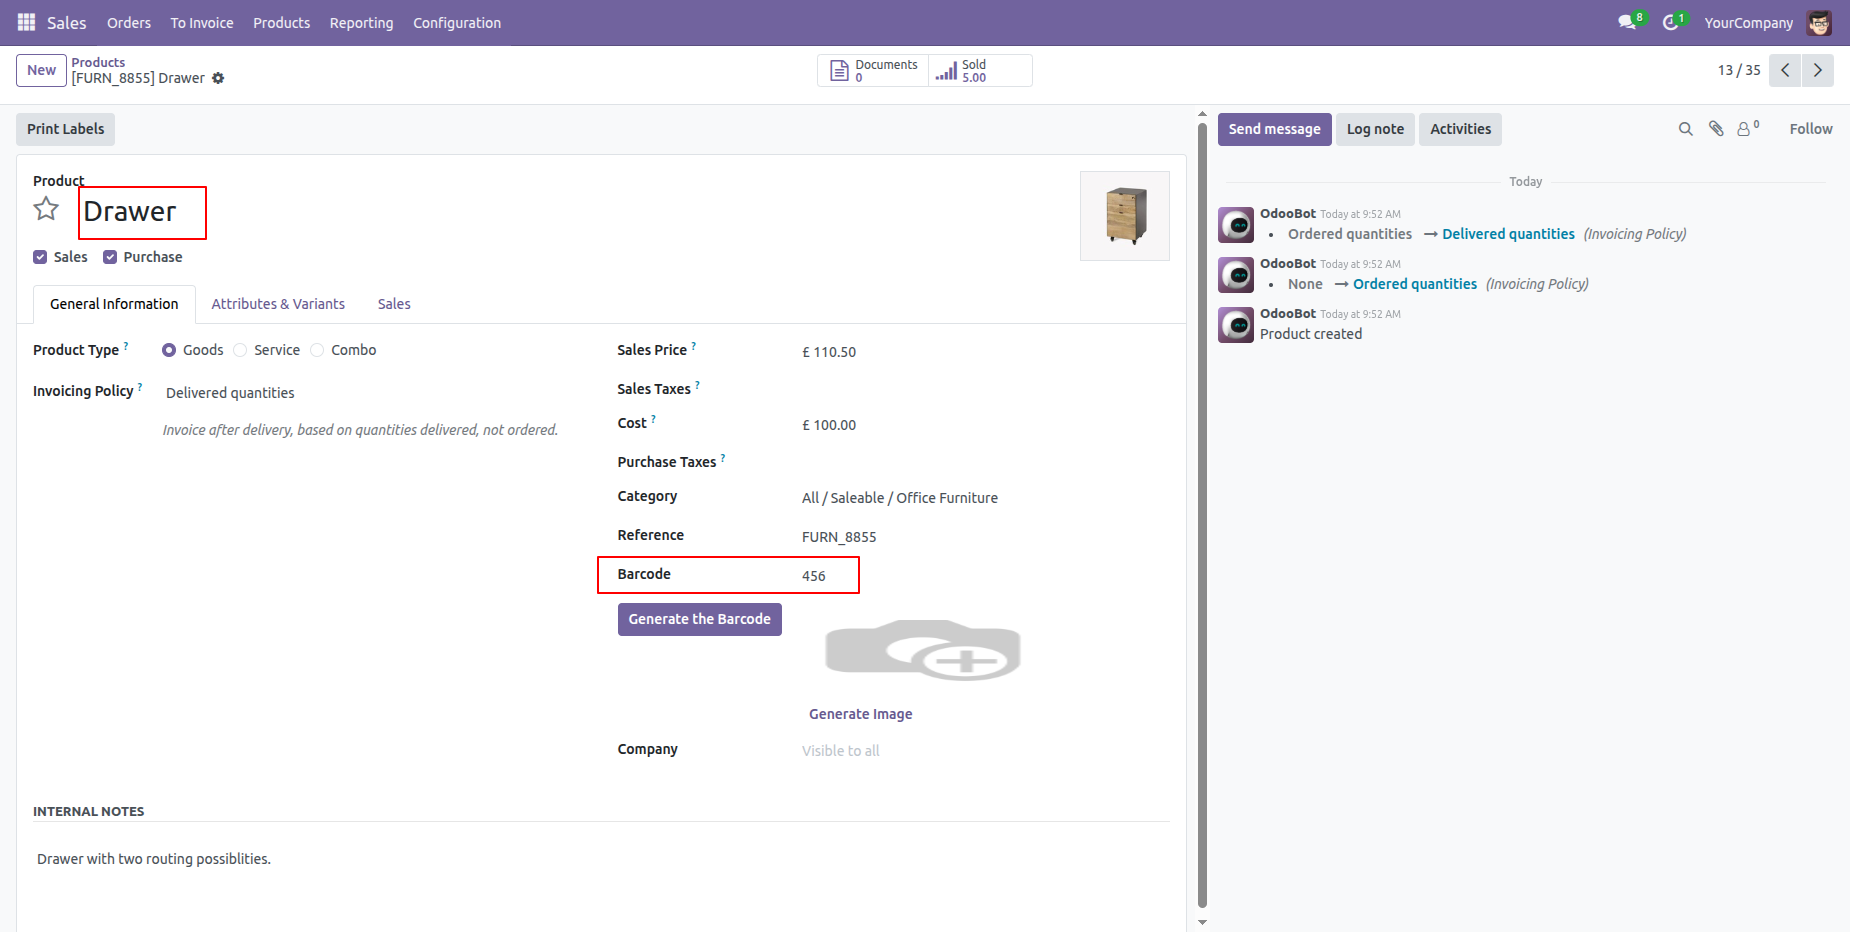Mark Drawer as favorite with star
This screenshot has height=932, width=1850.
[46, 209]
